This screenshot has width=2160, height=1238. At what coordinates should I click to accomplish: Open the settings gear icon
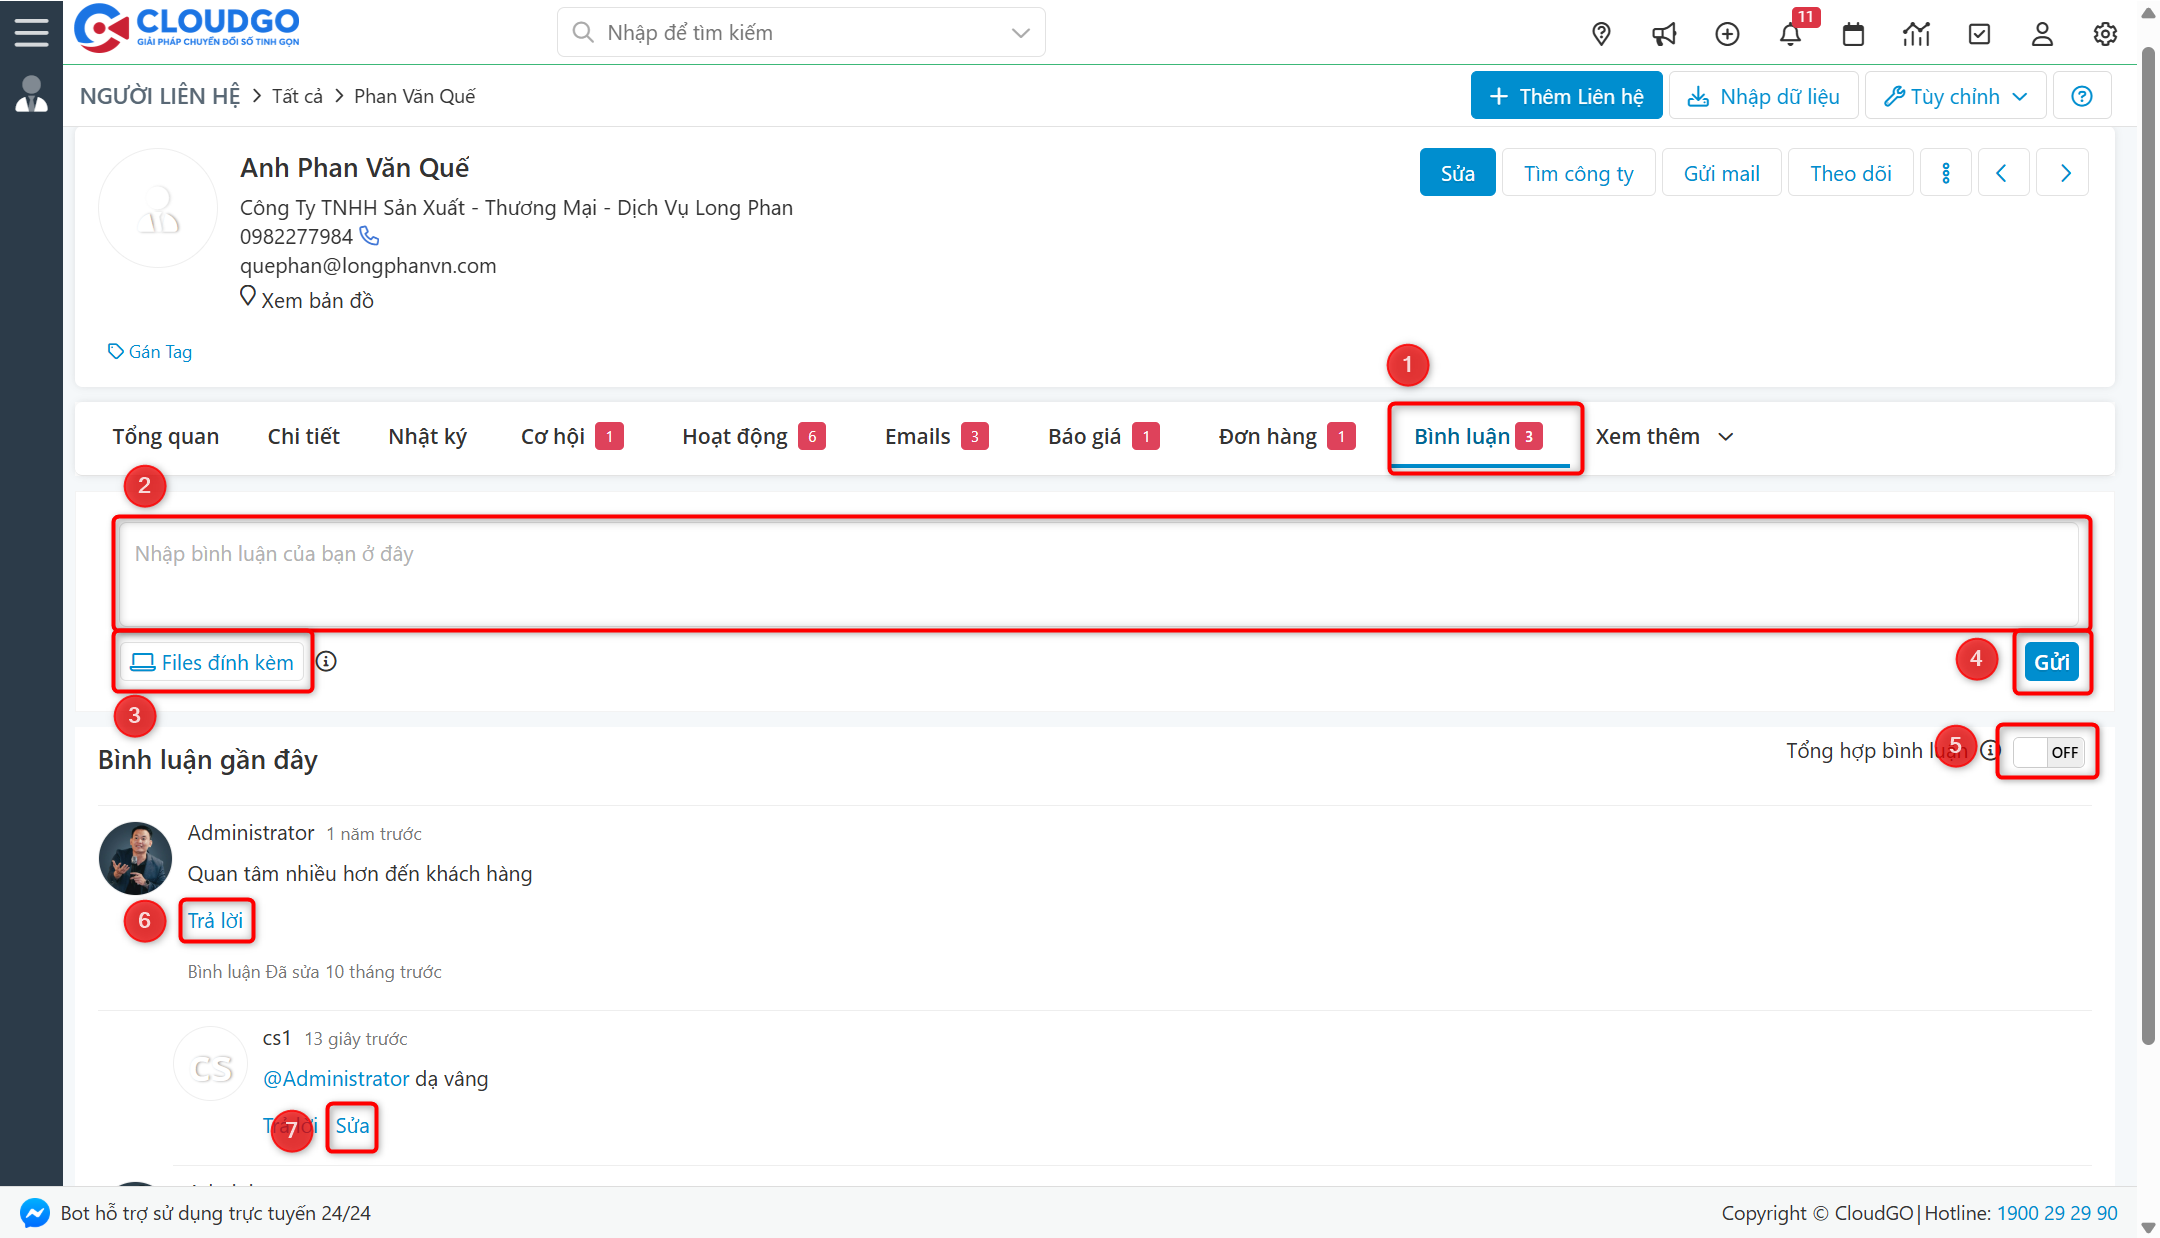pyautogui.click(x=2105, y=33)
